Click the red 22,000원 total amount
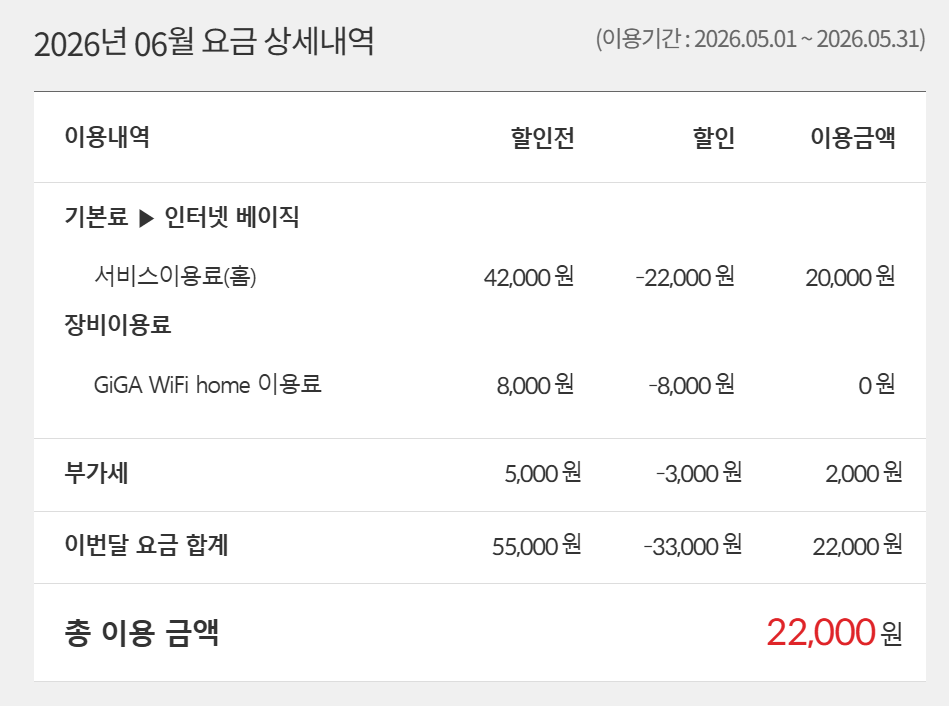This screenshot has height=706, width=949. click(834, 632)
